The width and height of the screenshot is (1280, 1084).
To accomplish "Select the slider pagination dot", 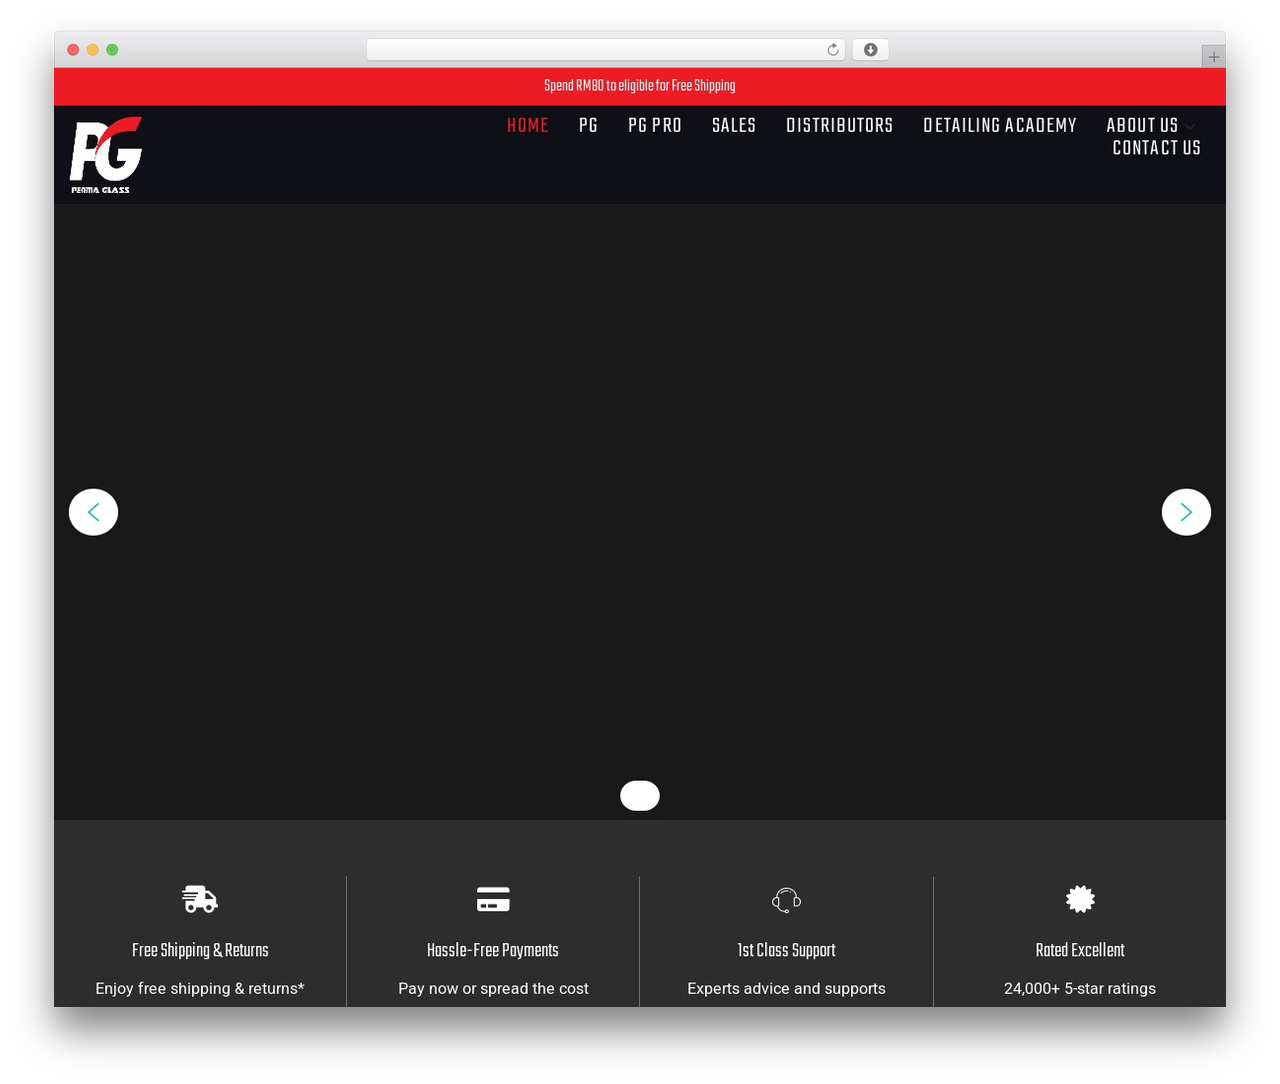I will (640, 796).
